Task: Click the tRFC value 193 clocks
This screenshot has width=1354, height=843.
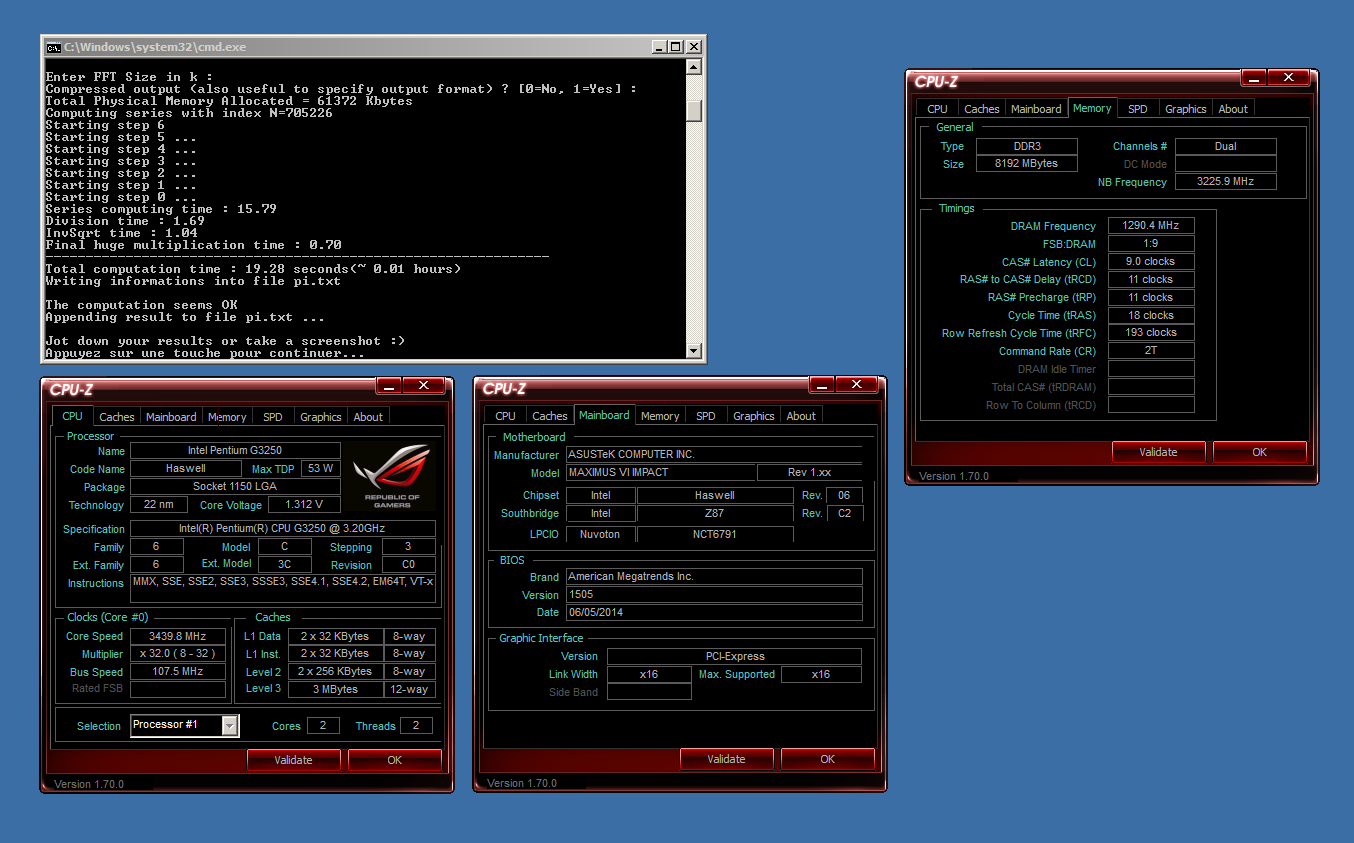Action: click(x=1151, y=333)
